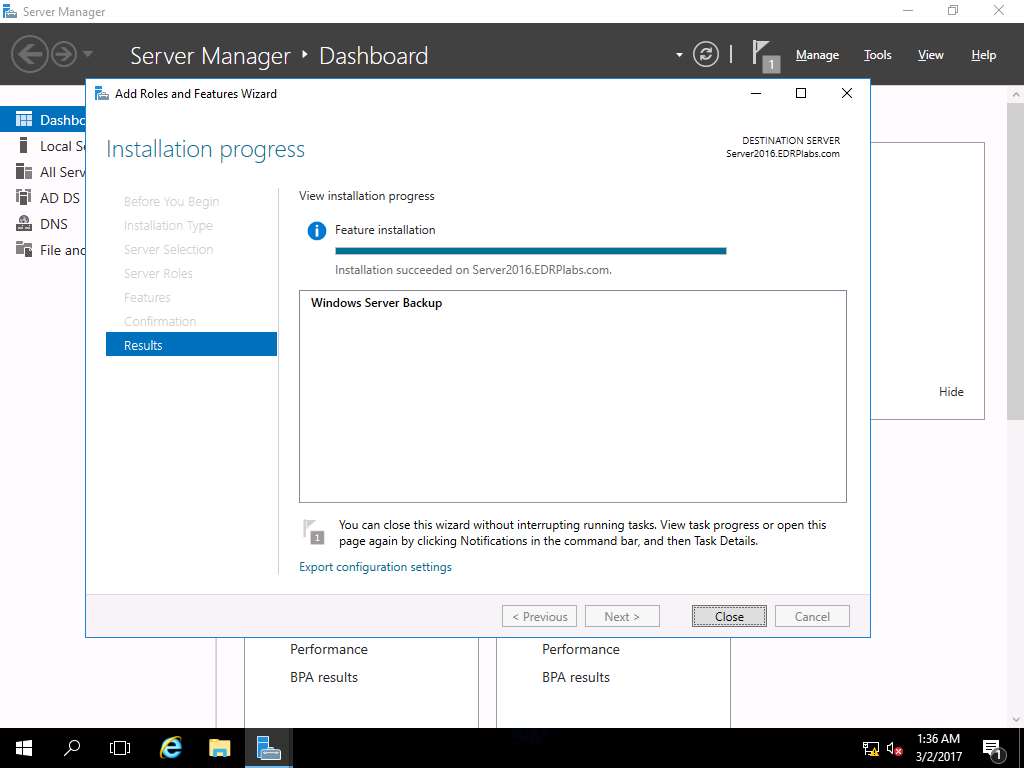Viewport: 1024px width, 768px height.
Task: Click the network status tray icon
Action: pyautogui.click(x=871, y=749)
